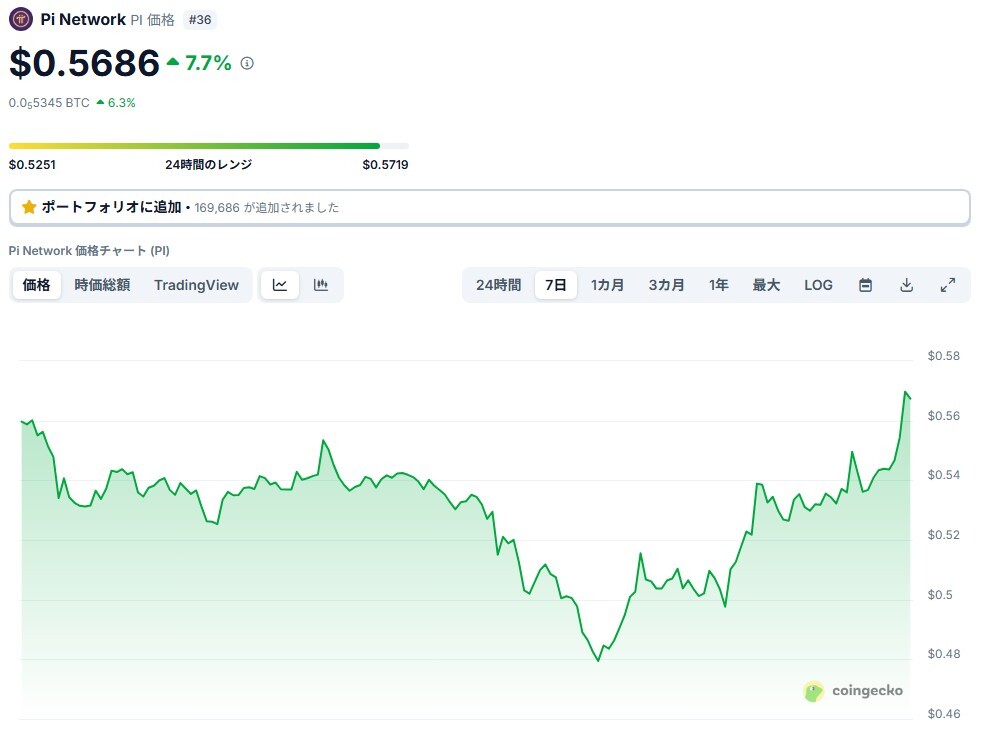Click the Pi Network 価格チャート (PI) heading

tap(89, 251)
